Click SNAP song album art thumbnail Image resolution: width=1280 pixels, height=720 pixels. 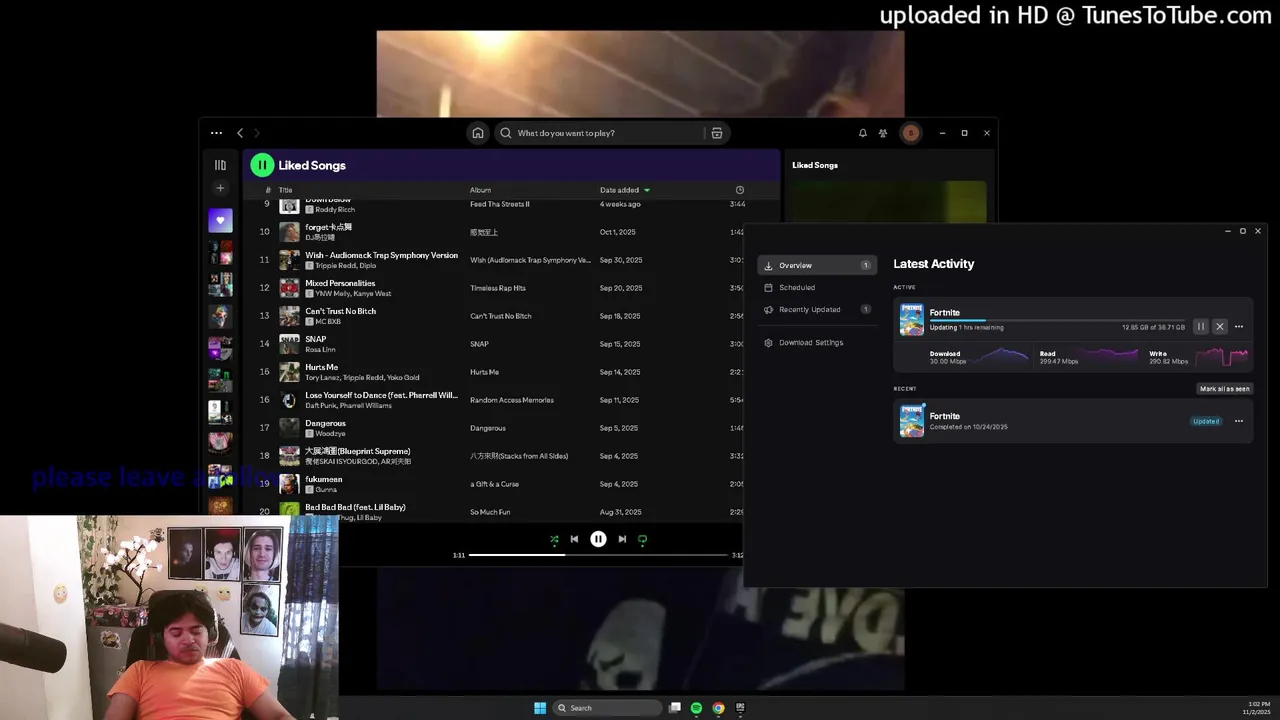pos(289,344)
